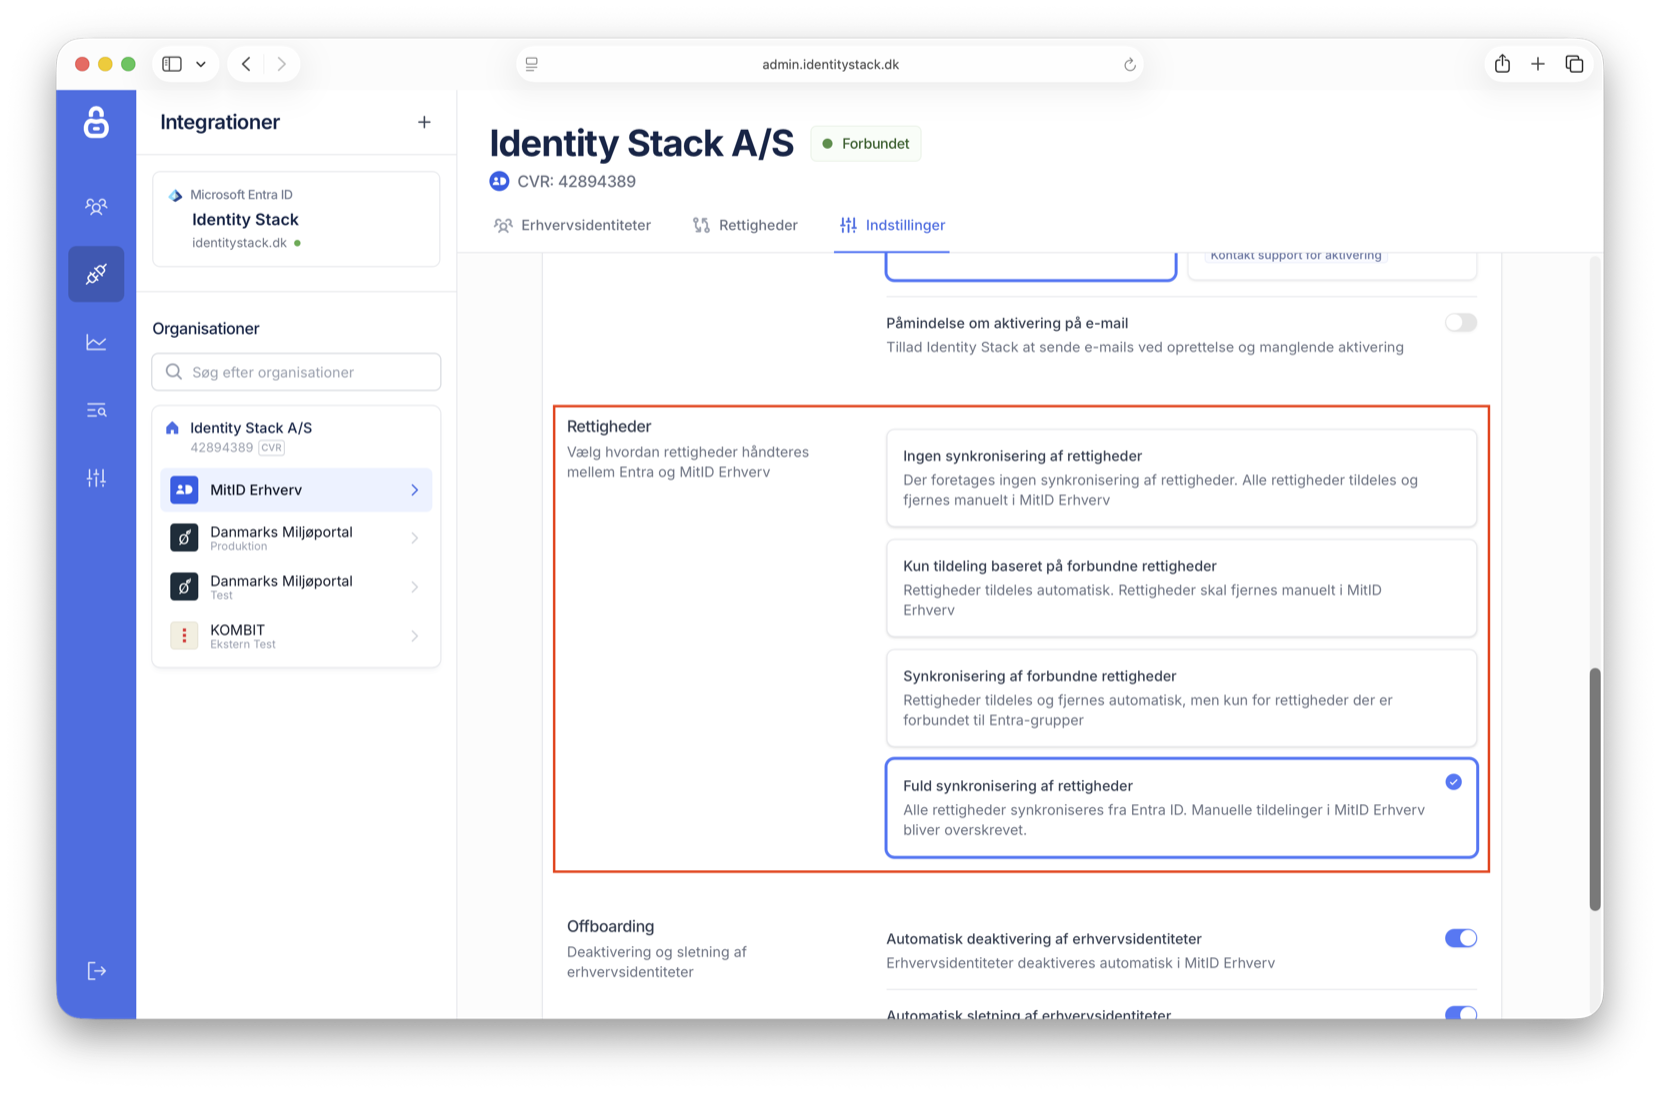Viewport: 1660px width, 1093px height.
Task: Click the Integrationer heading
Action: coord(220,122)
